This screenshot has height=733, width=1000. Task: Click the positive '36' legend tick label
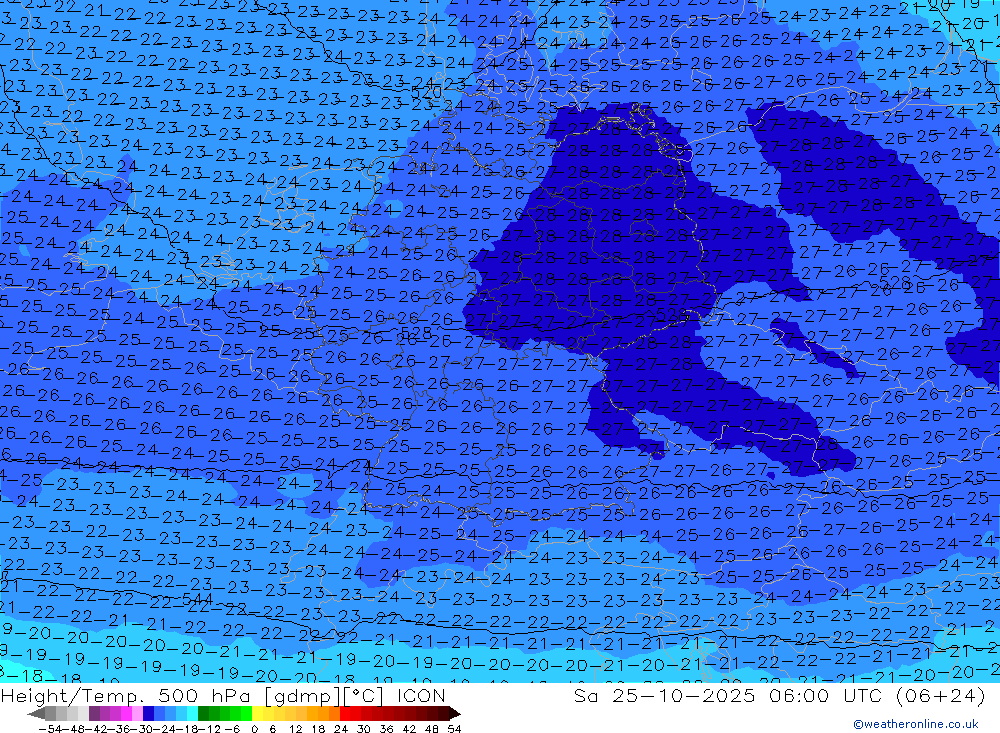386,729
